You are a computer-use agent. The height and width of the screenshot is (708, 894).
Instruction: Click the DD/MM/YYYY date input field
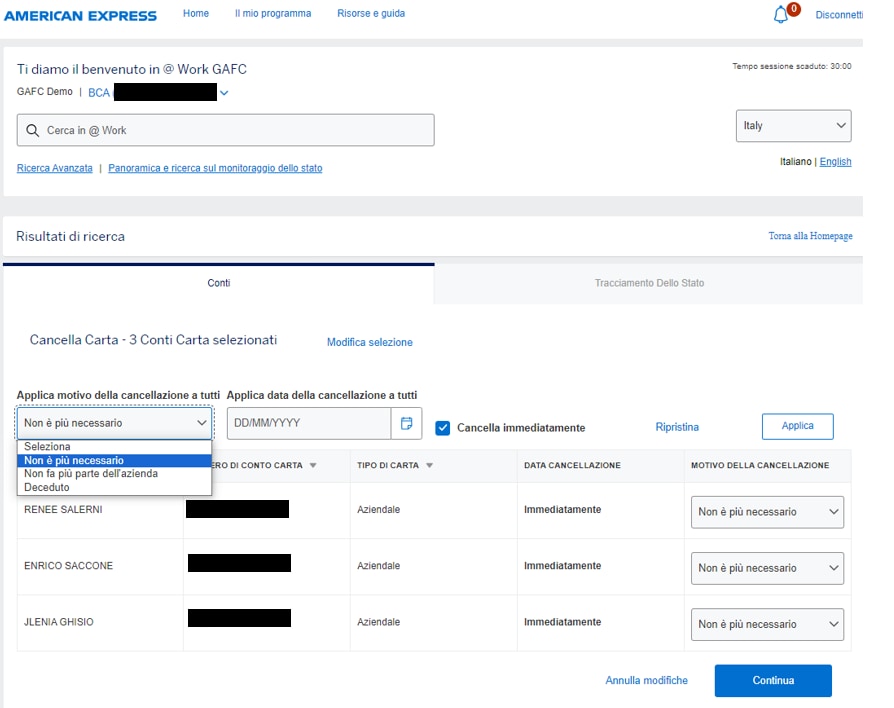coord(308,424)
